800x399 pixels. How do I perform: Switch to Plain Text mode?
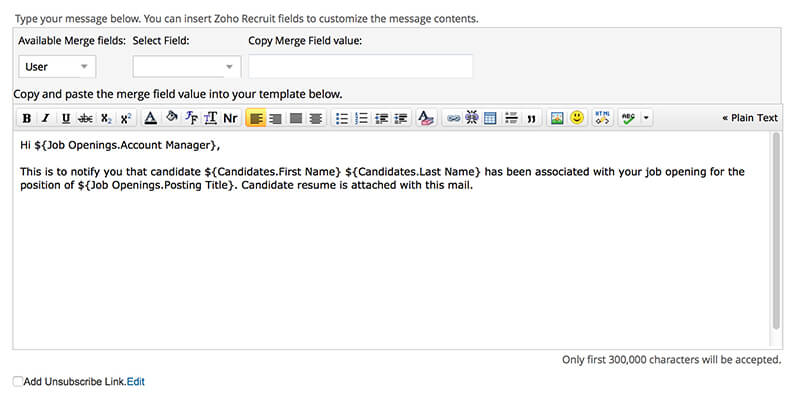pos(750,118)
